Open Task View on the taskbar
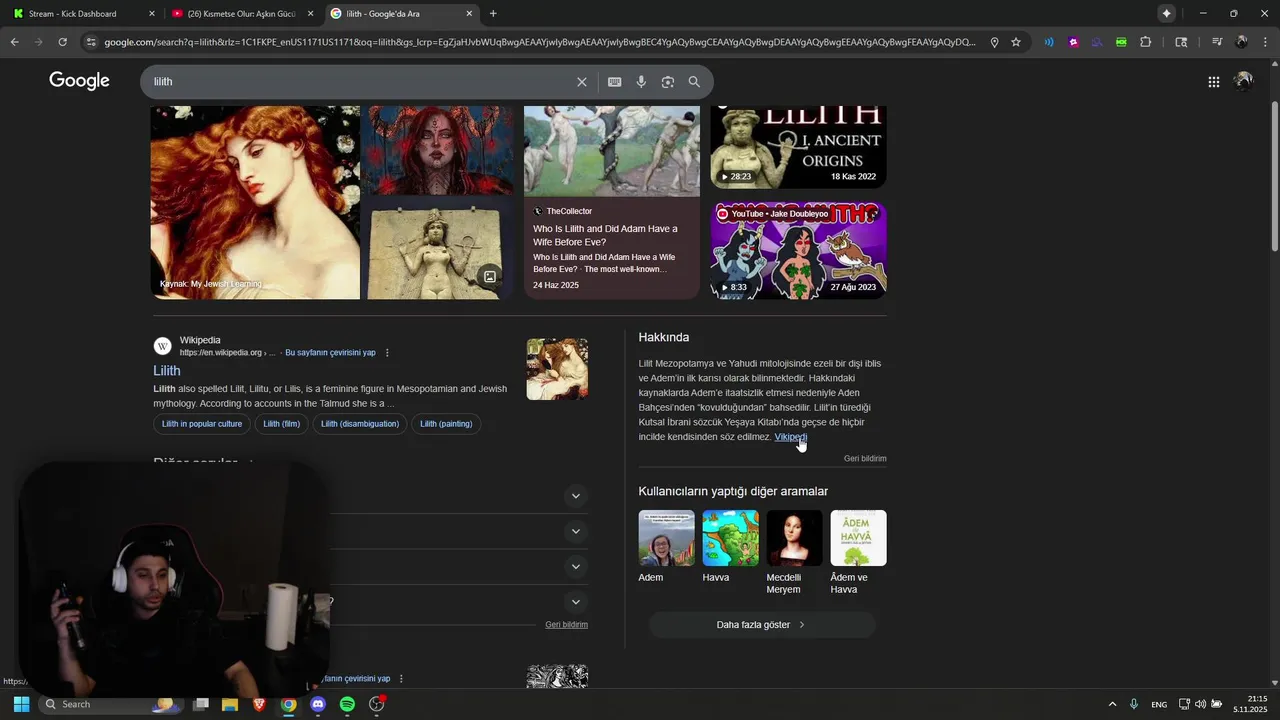Viewport: 1280px width, 720px height. click(x=200, y=704)
